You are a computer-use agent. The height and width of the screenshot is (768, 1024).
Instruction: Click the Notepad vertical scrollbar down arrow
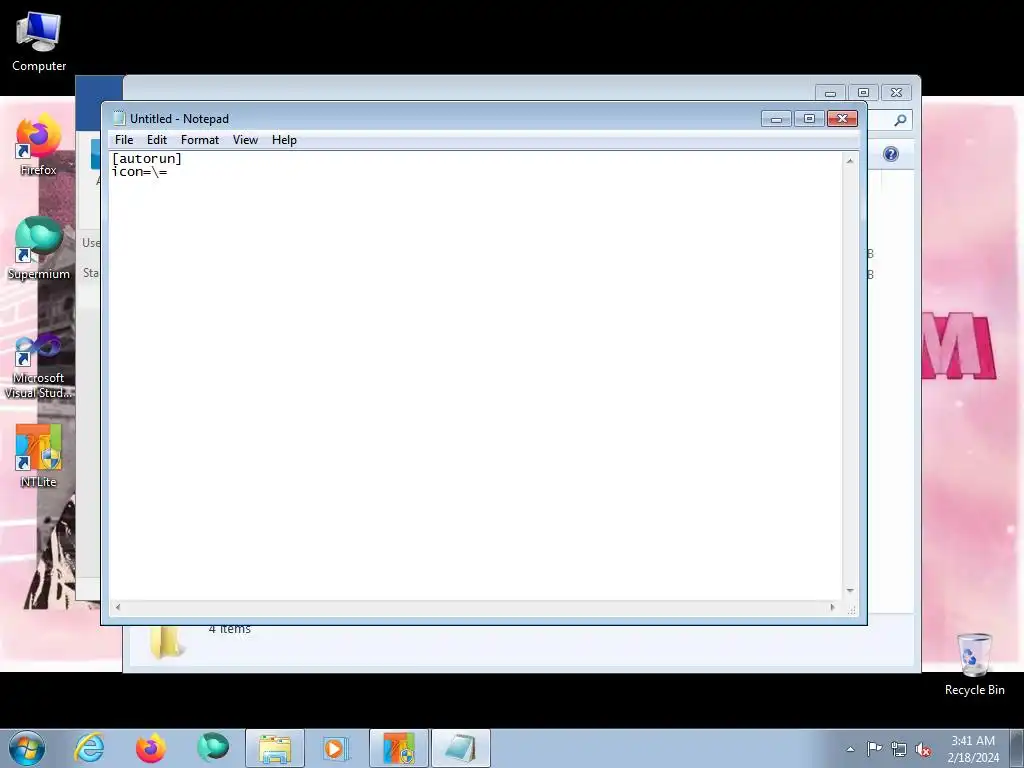(x=850, y=591)
